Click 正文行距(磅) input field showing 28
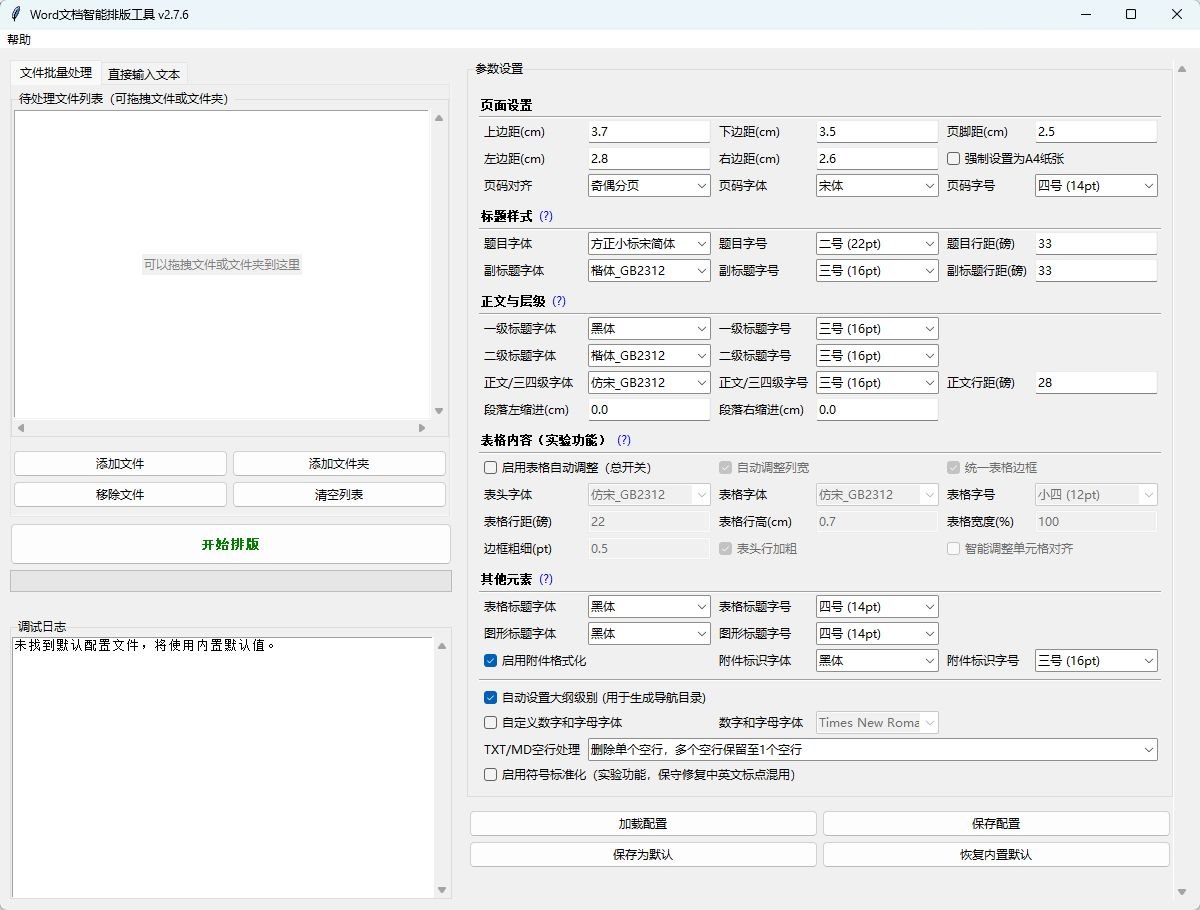 (1096, 383)
